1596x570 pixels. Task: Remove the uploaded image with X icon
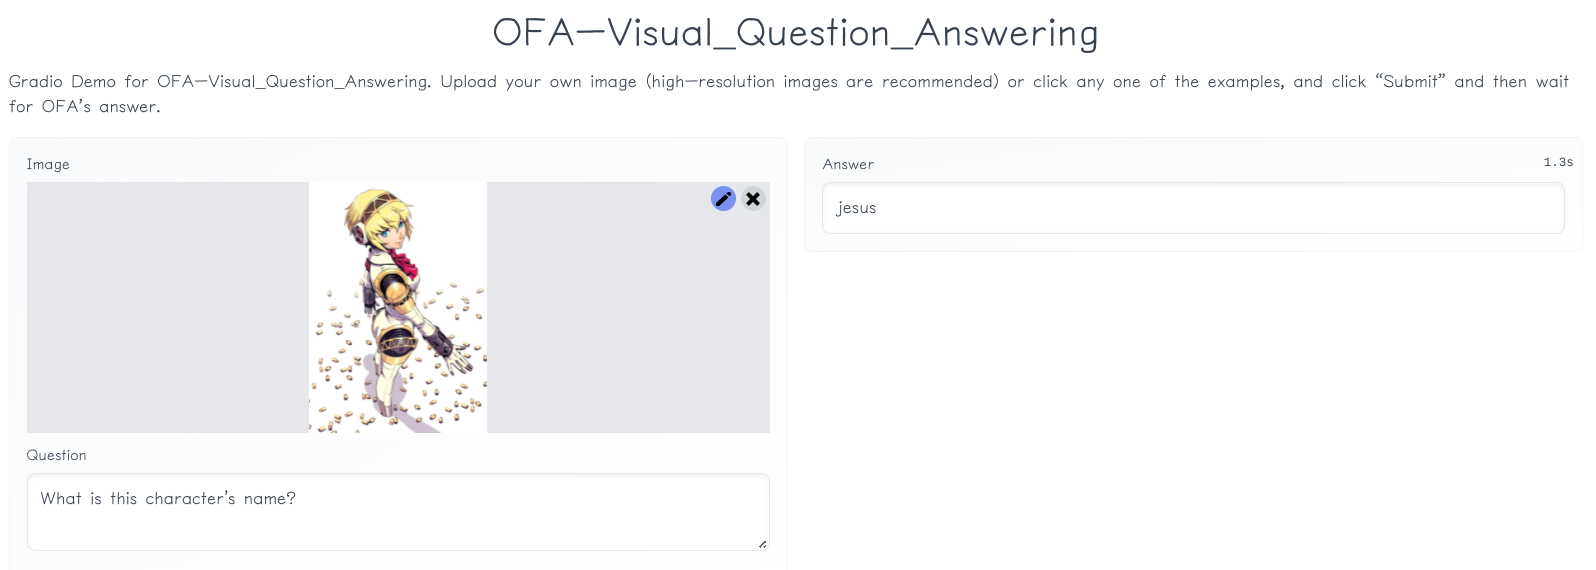pos(753,199)
